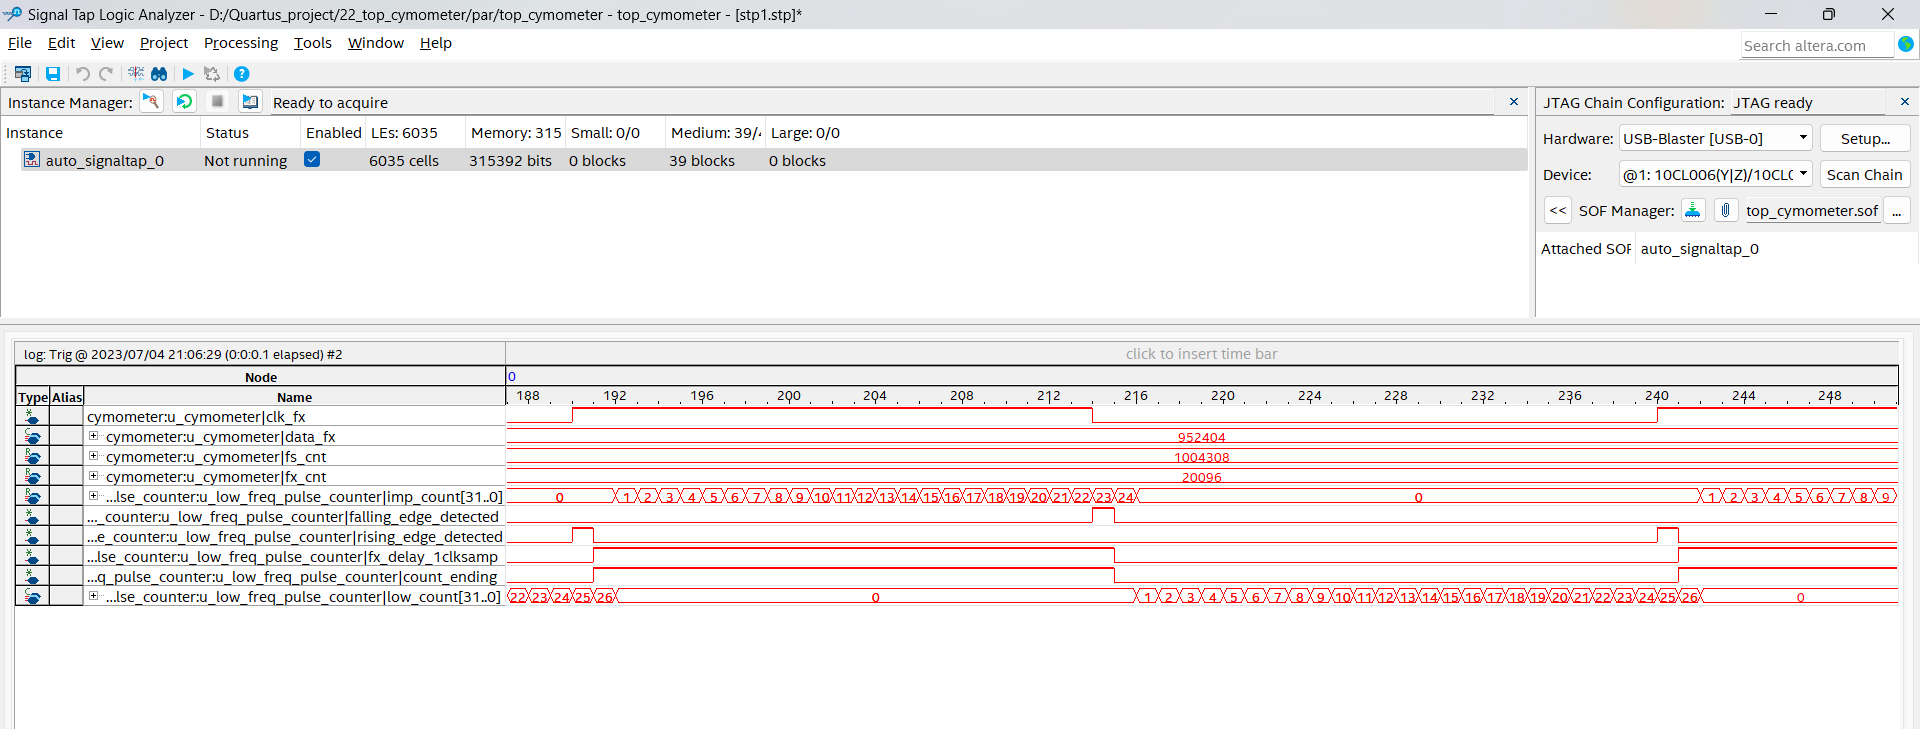The width and height of the screenshot is (1920, 729).
Task: Click the Alias column header in node list
Action: (67, 397)
